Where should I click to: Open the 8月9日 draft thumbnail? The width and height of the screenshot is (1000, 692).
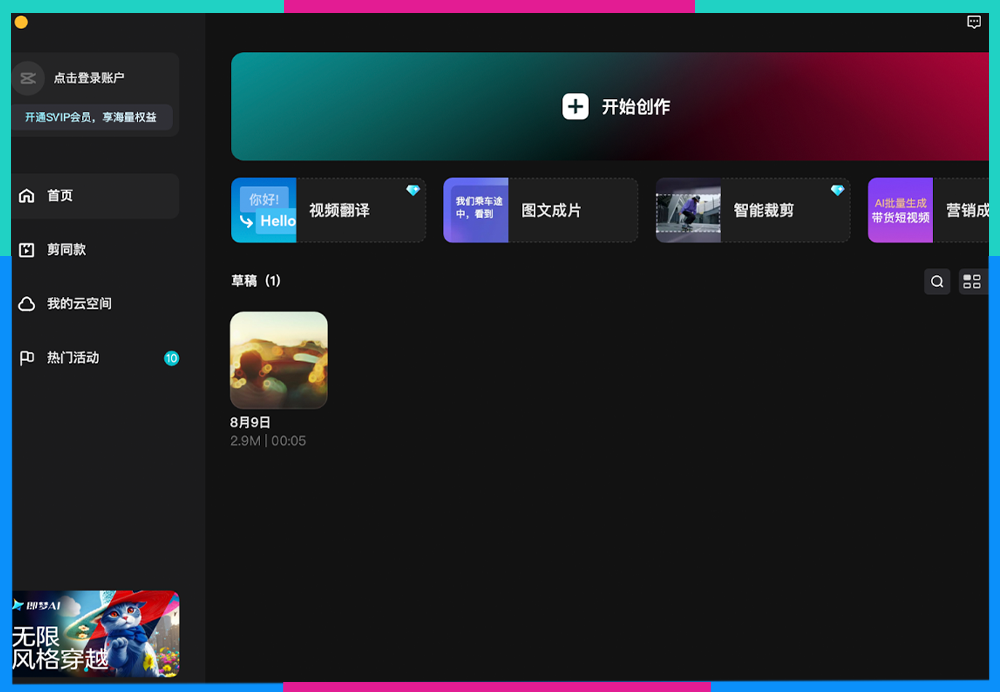click(x=279, y=360)
